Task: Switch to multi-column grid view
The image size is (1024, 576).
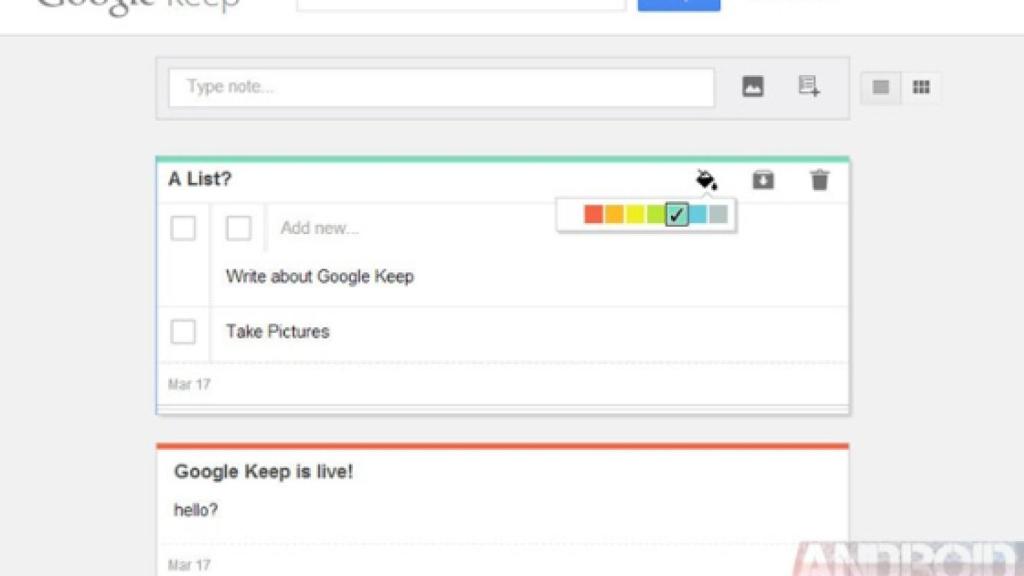Action: (920, 87)
